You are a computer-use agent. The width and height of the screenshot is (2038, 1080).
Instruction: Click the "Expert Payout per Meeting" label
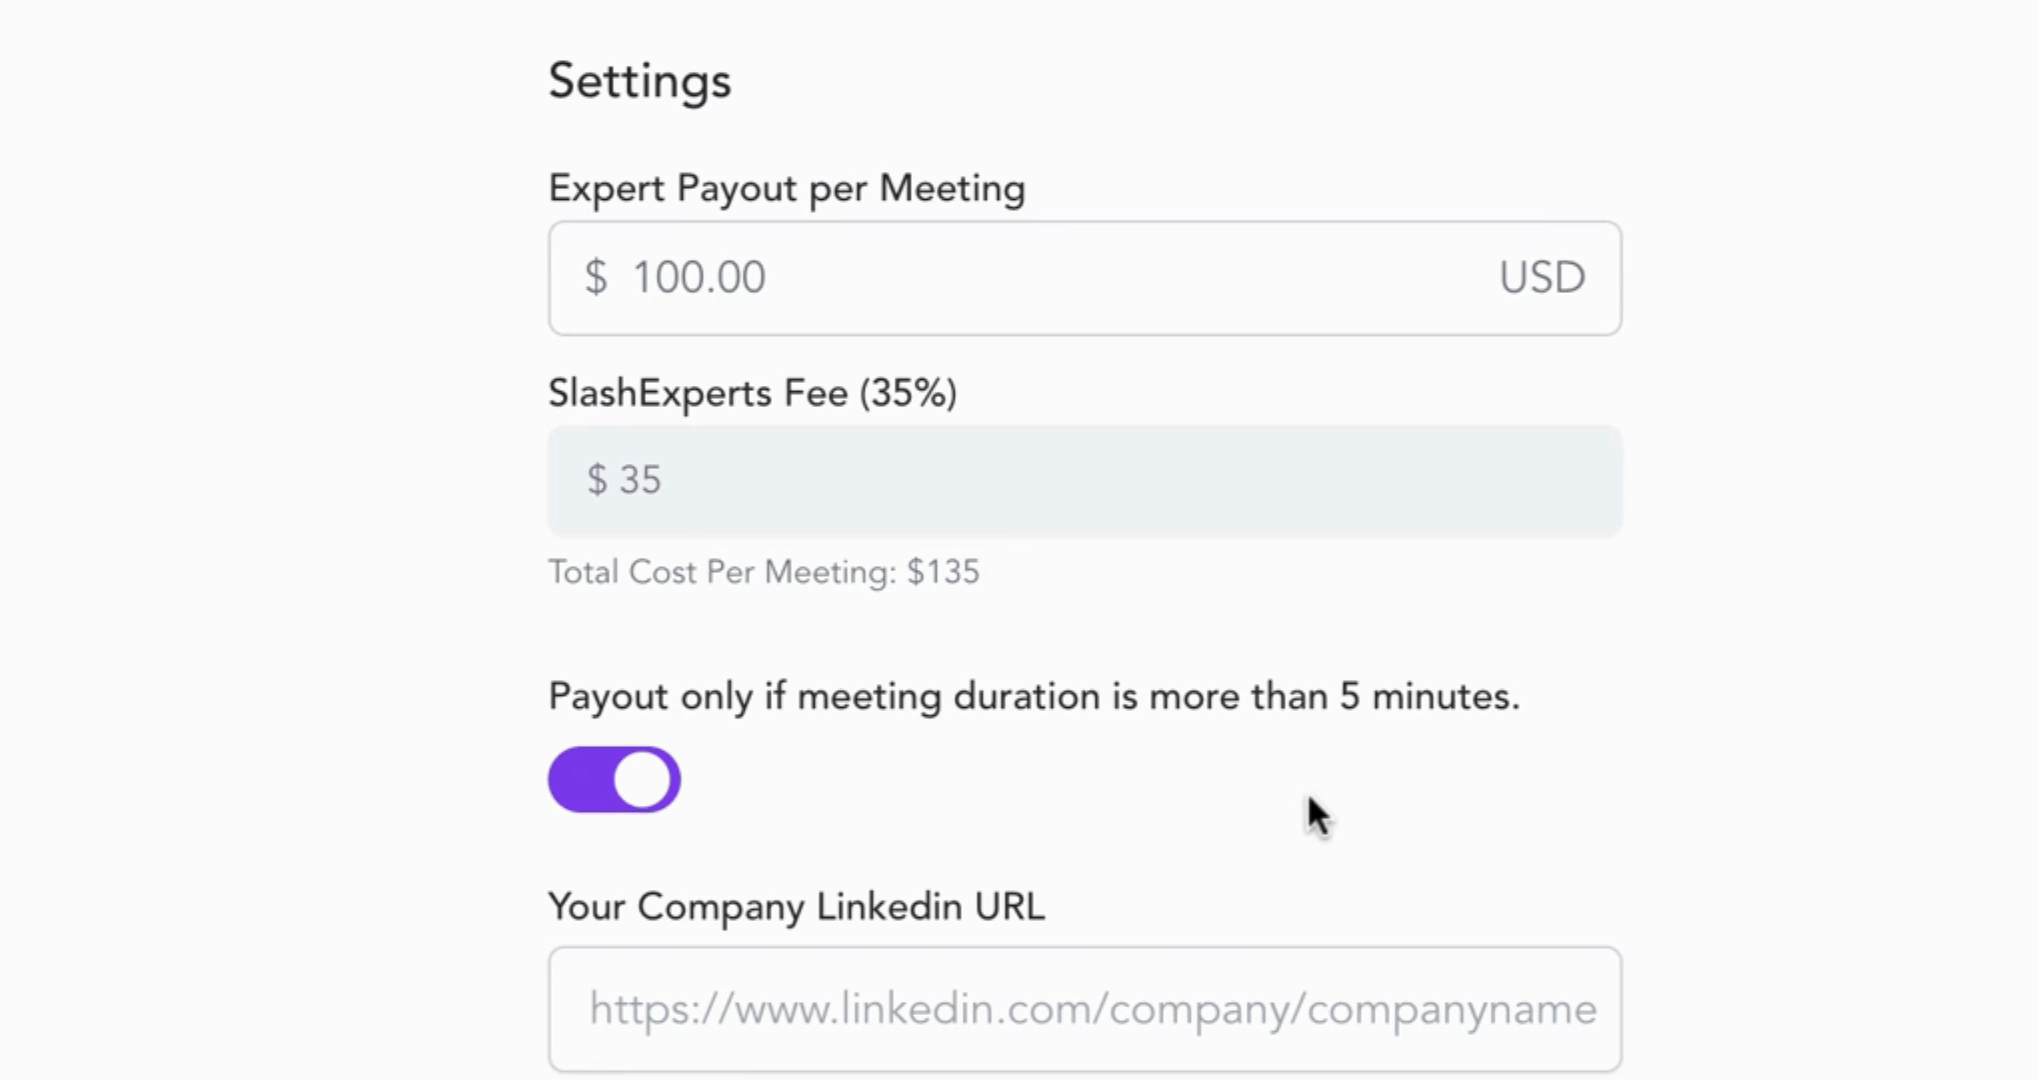point(786,188)
